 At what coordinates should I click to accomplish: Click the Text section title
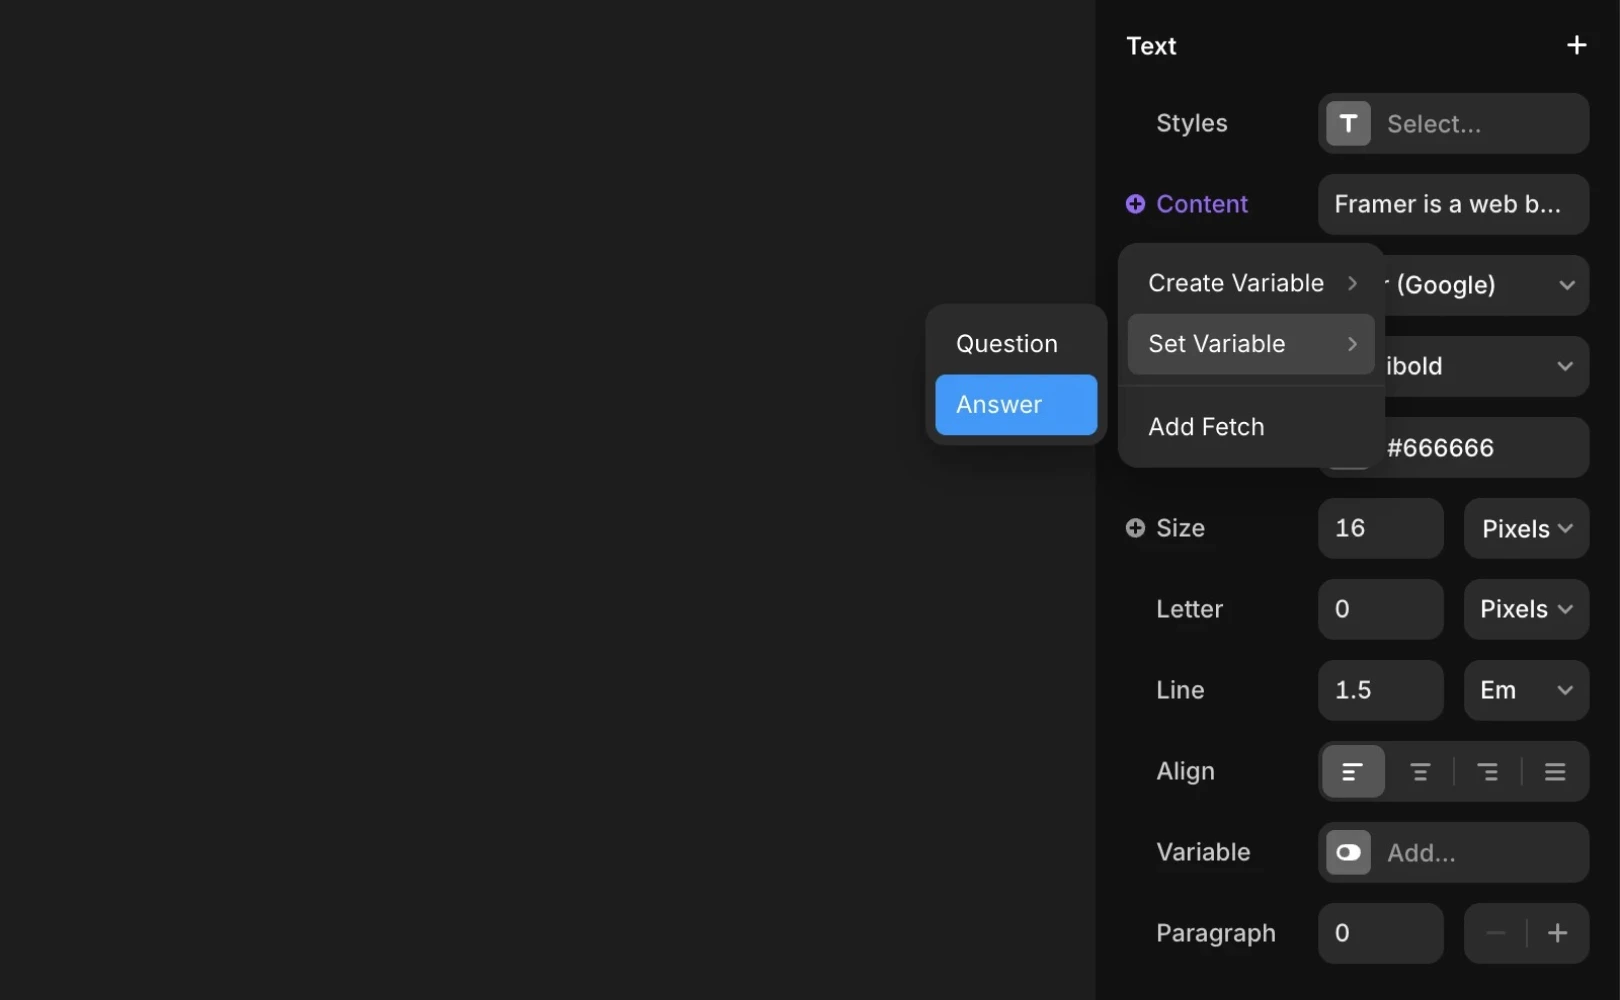(x=1151, y=46)
